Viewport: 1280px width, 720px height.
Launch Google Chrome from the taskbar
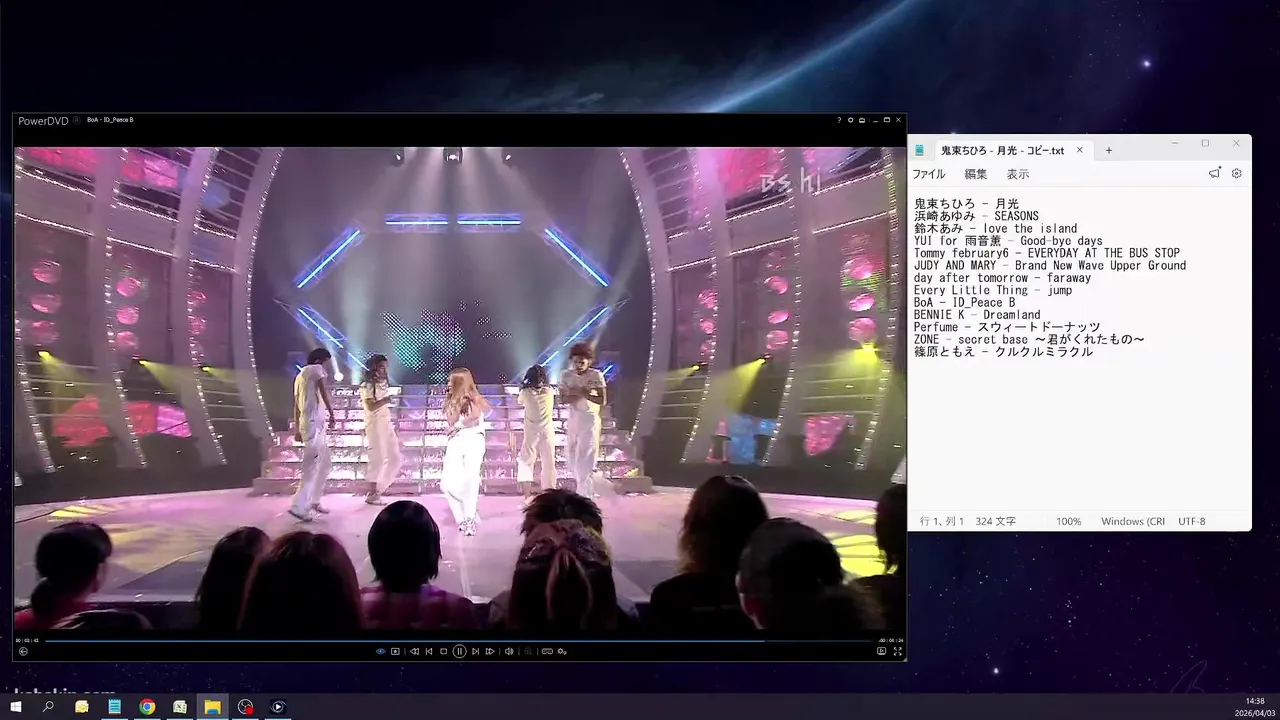pyautogui.click(x=147, y=707)
